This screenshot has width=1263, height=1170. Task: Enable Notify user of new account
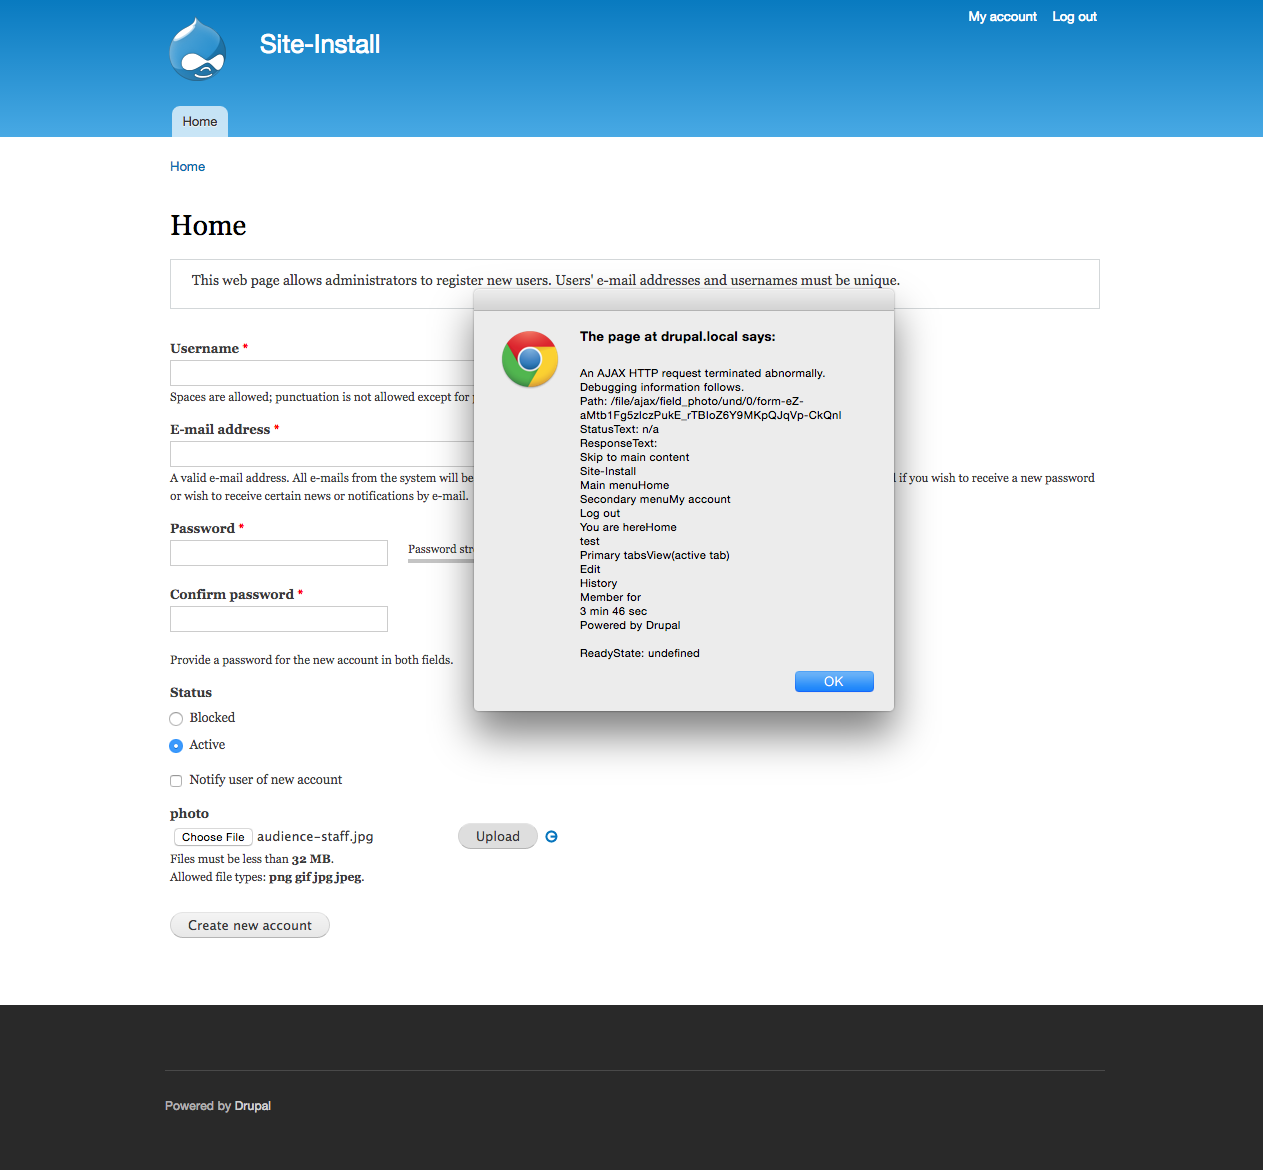click(176, 780)
